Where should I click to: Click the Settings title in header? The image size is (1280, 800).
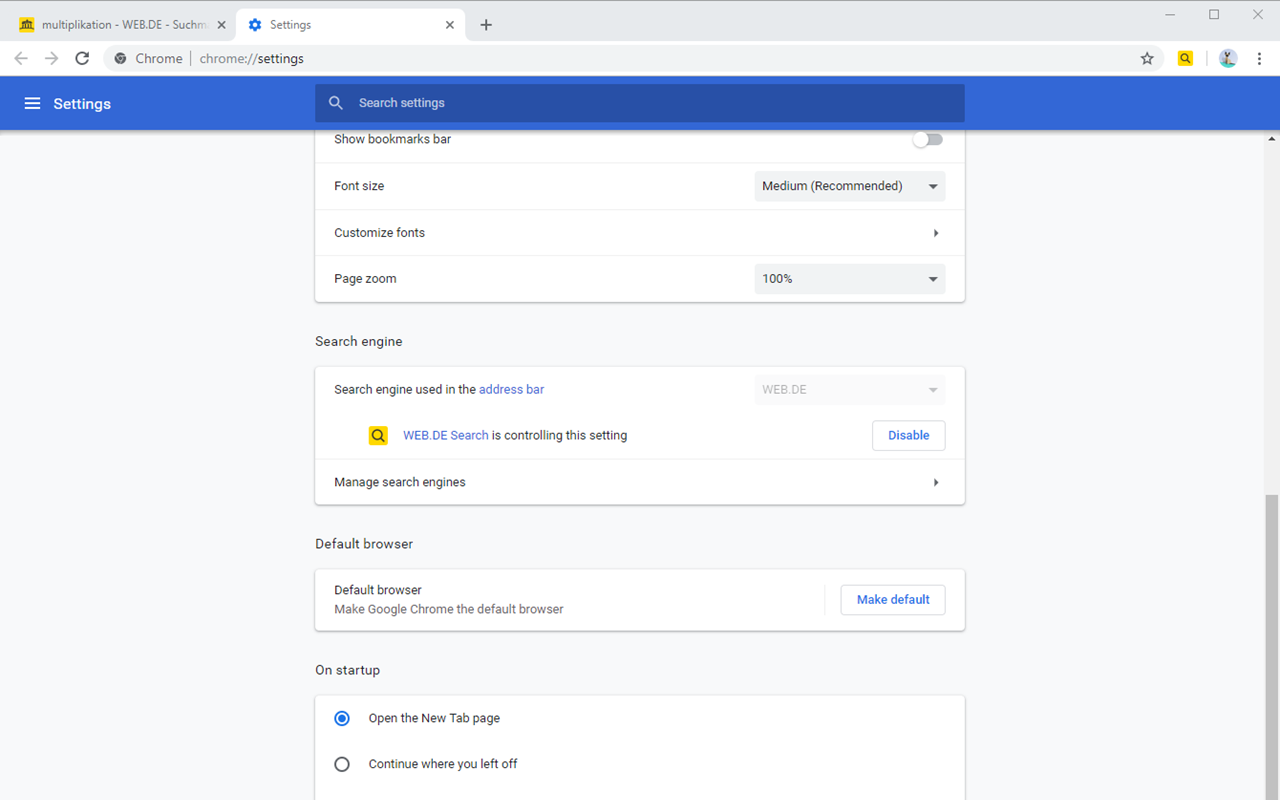[x=82, y=104]
